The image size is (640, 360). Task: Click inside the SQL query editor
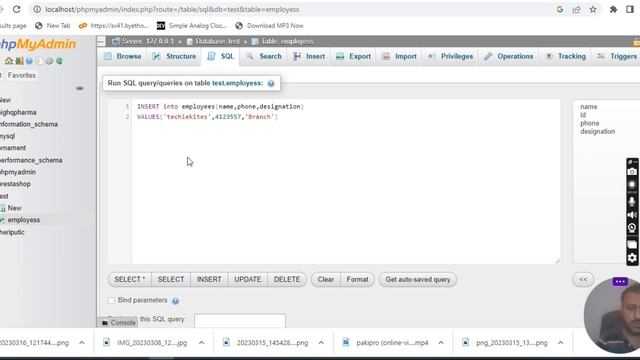(x=345, y=182)
